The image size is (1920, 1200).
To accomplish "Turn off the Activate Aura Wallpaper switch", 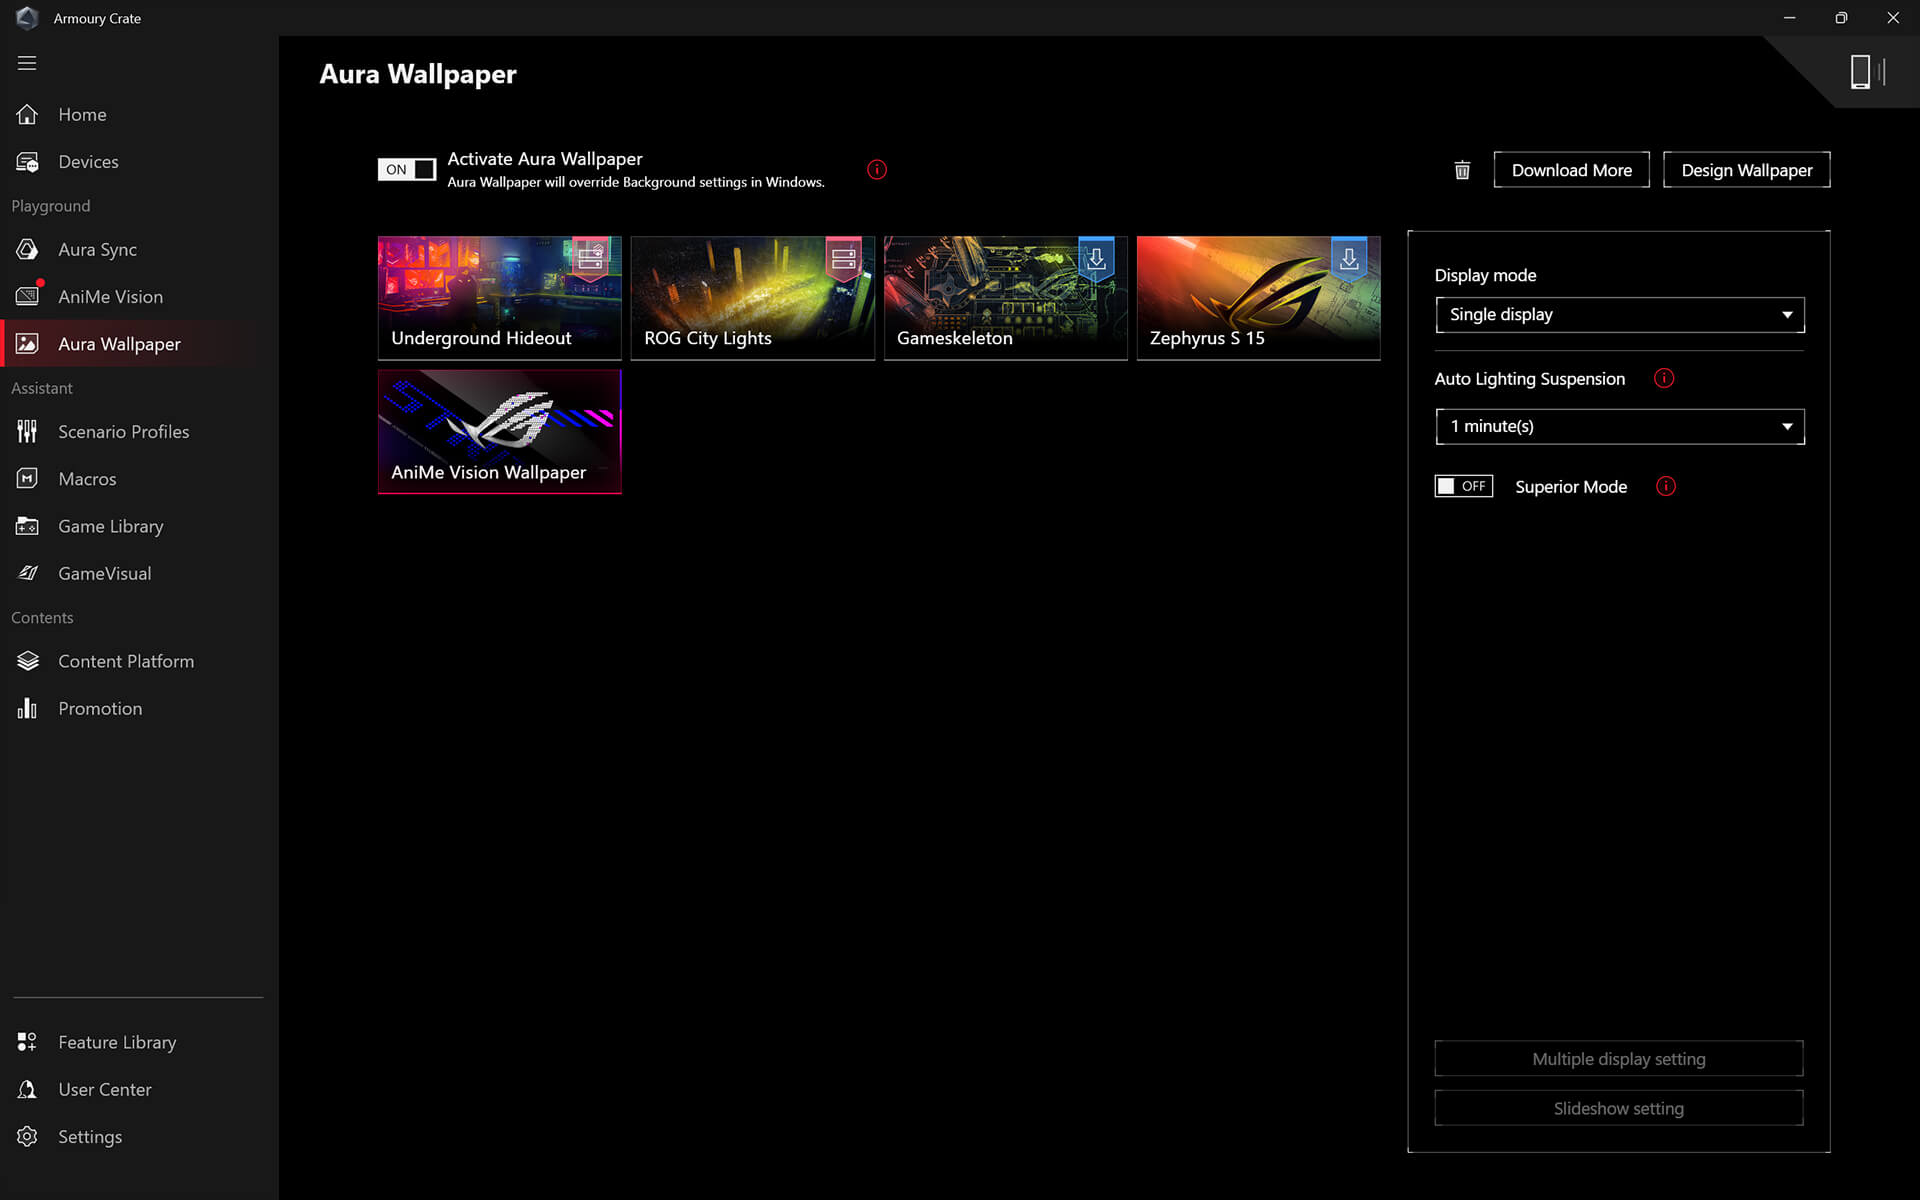I will 407,169.
